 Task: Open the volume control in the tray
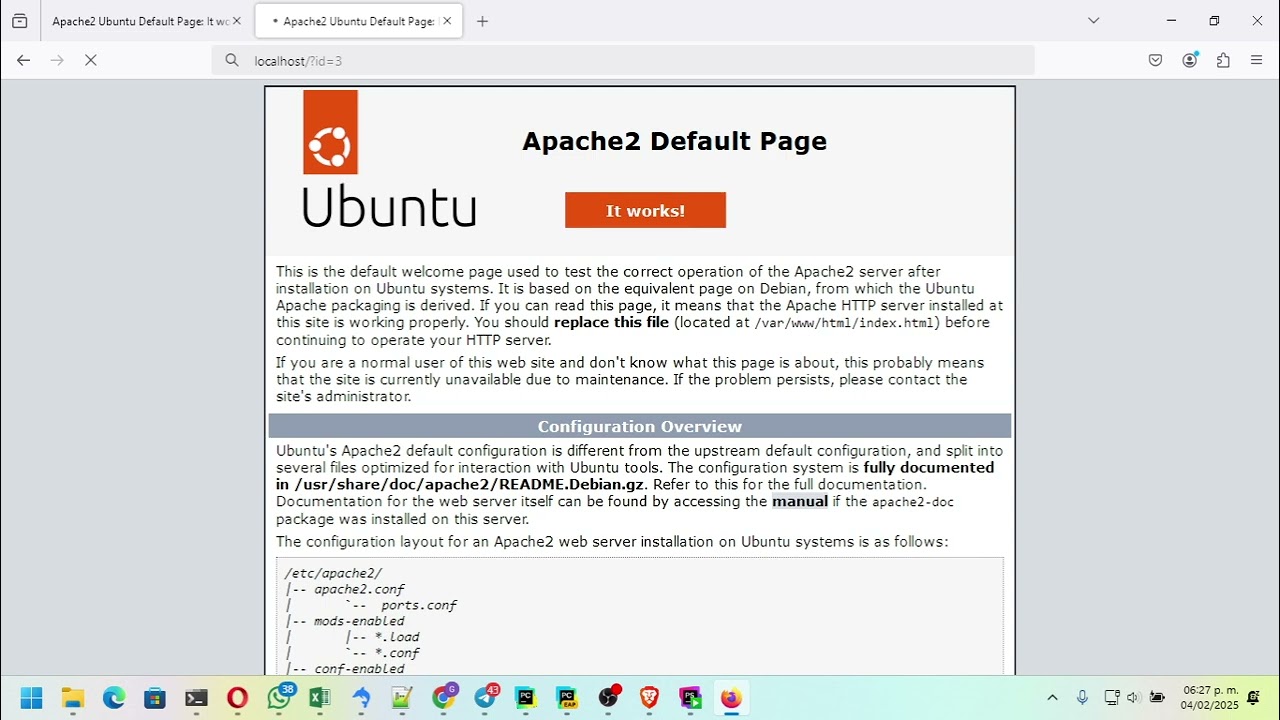(1134, 697)
